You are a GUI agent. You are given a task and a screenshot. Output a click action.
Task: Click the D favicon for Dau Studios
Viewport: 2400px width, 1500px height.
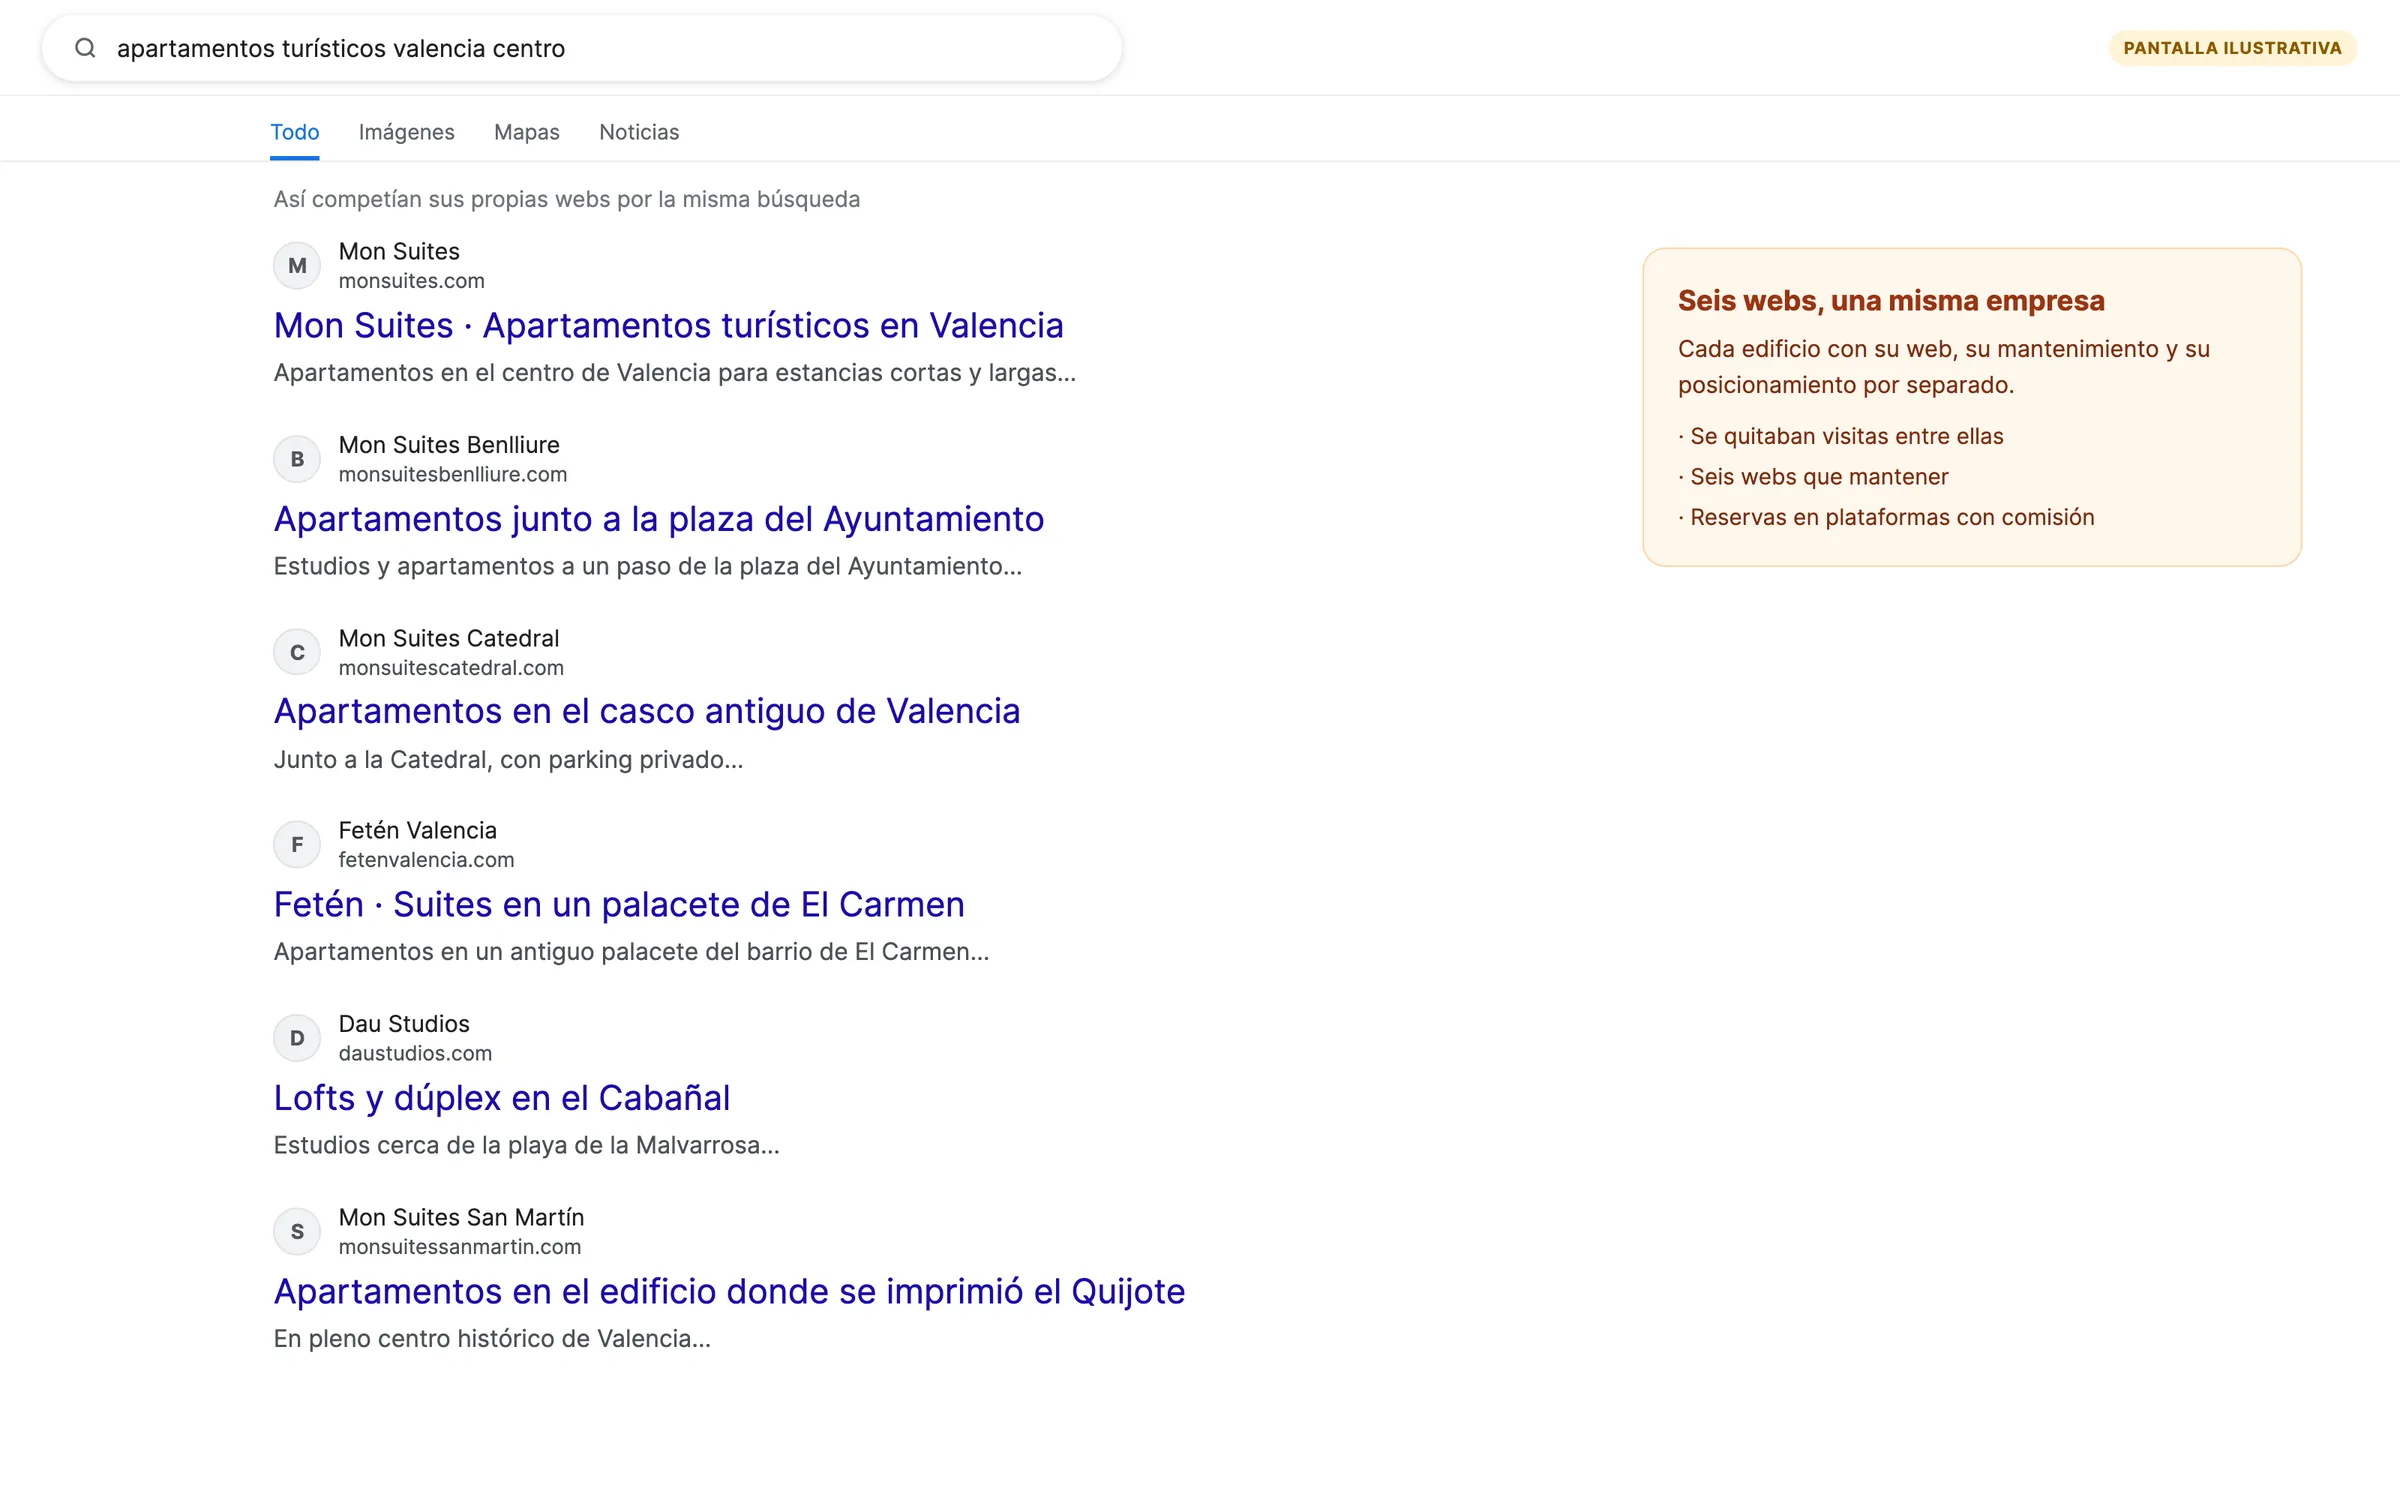[x=297, y=1038]
